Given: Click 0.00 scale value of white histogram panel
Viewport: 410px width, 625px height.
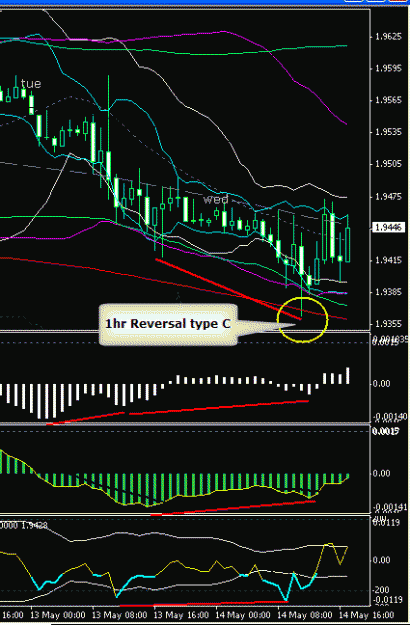Looking at the screenshot, I should tap(382, 384).
